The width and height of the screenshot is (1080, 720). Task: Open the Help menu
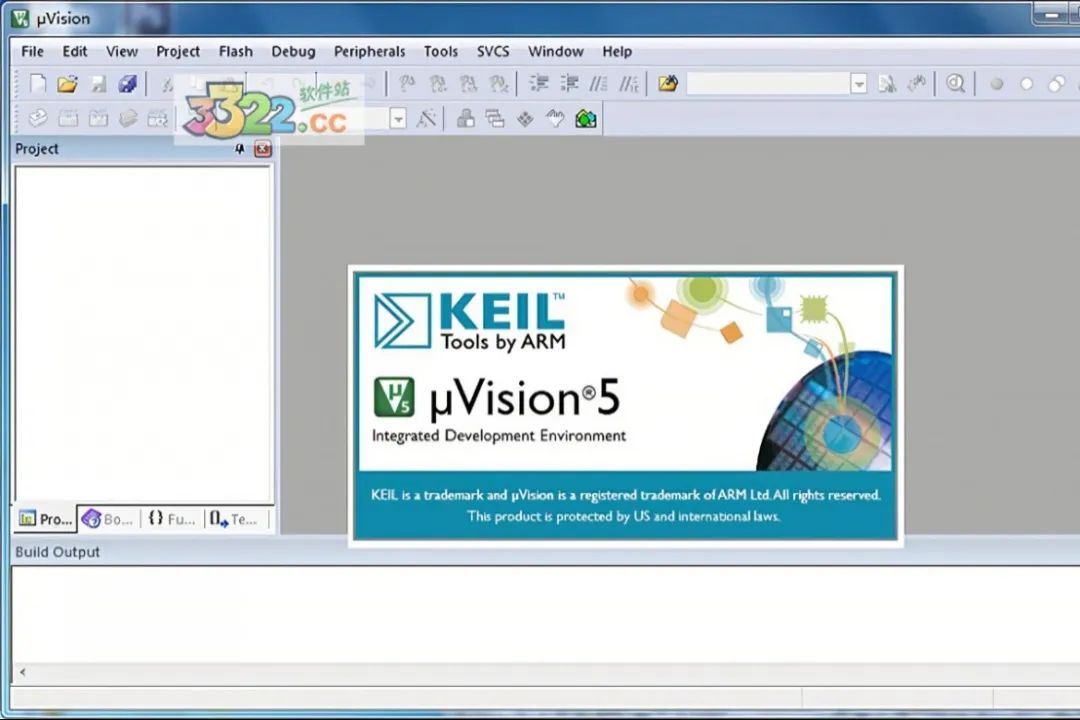(617, 52)
